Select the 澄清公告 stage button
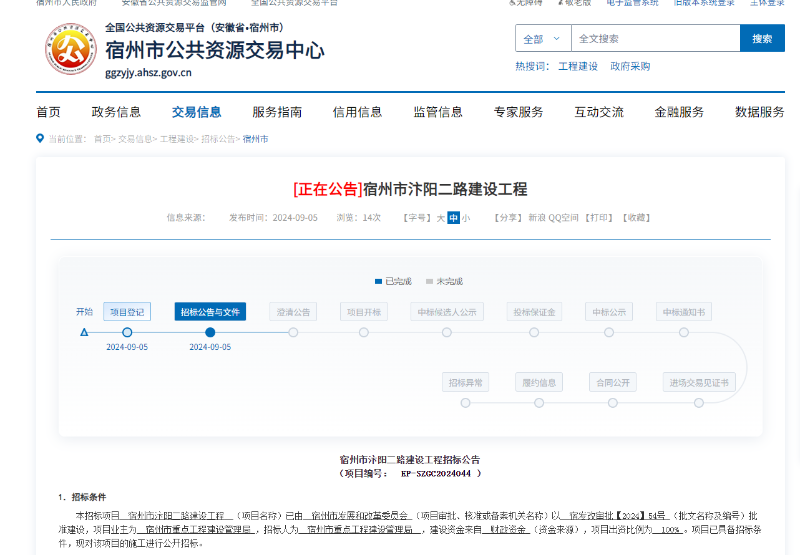The width and height of the screenshot is (800, 555). point(293,312)
